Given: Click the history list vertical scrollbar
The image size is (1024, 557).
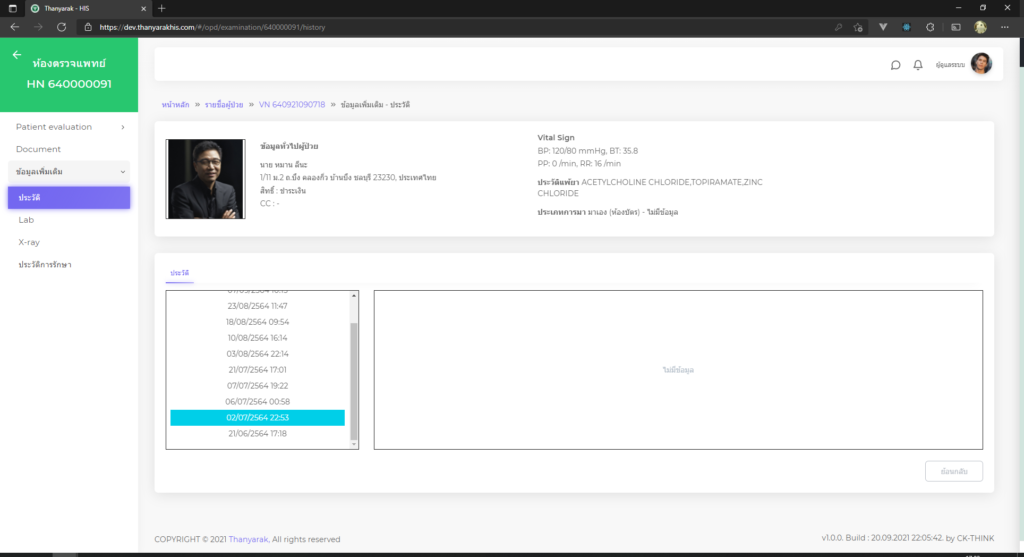Looking at the screenshot, I should 354,380.
